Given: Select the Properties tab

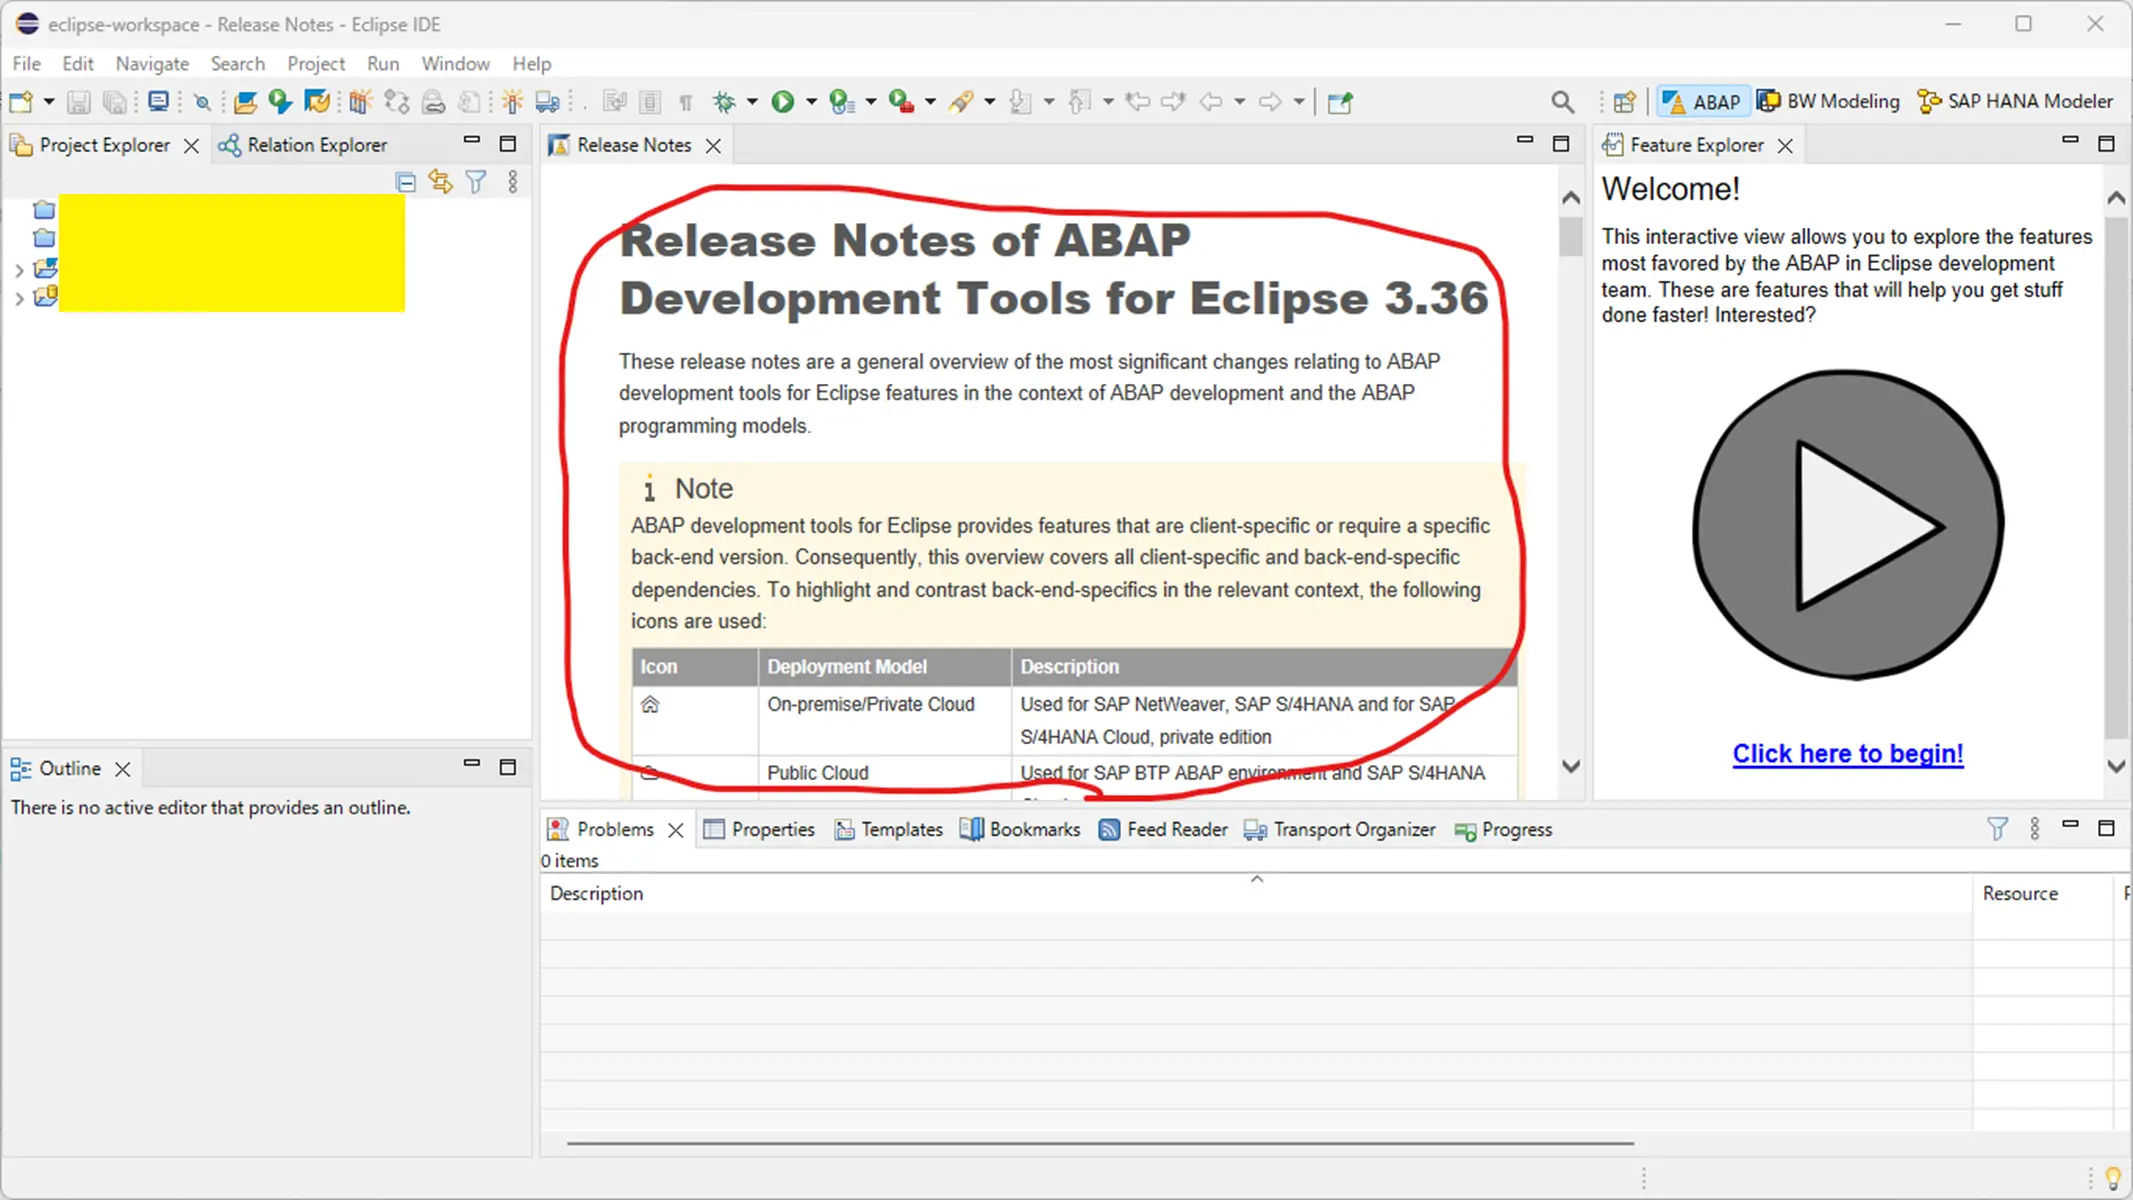Looking at the screenshot, I should click(759, 829).
